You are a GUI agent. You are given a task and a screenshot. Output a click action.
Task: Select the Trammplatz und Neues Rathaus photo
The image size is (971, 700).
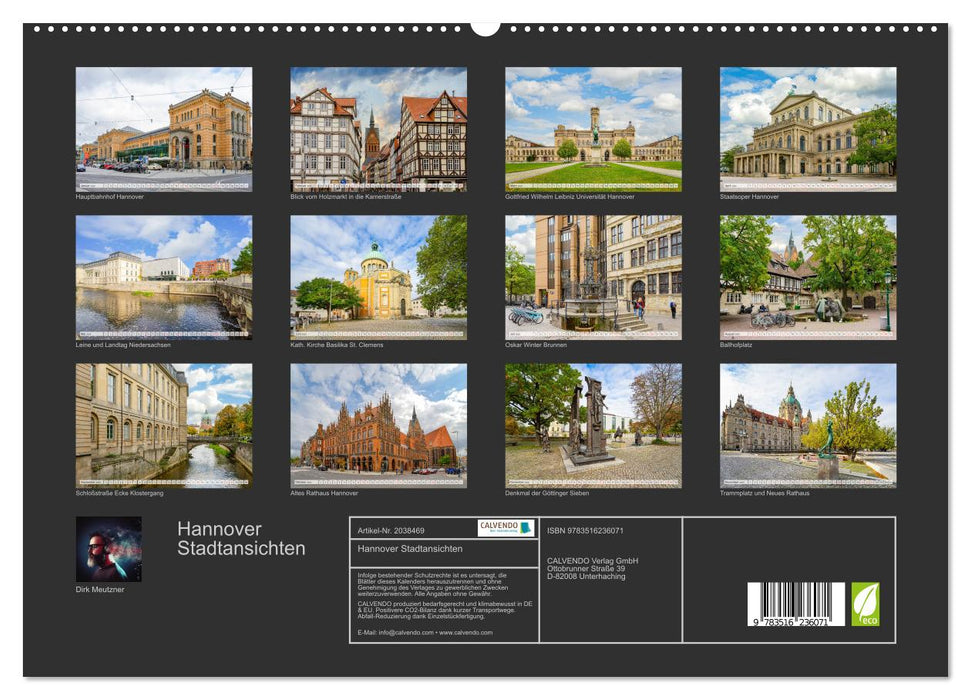(x=810, y=425)
